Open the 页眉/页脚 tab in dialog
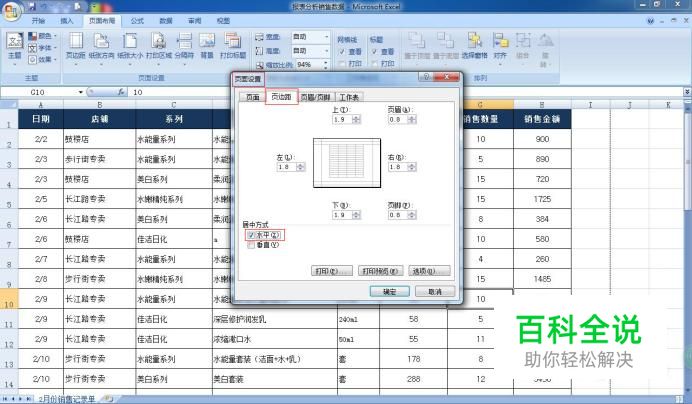Image resolution: width=692 pixels, height=404 pixels. pos(315,97)
